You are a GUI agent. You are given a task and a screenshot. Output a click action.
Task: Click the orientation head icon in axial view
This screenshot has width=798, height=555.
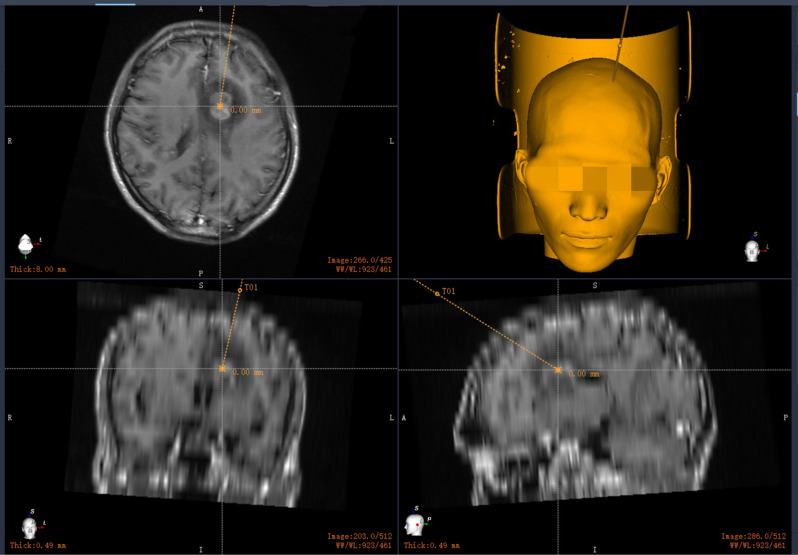pyautogui.click(x=25, y=245)
